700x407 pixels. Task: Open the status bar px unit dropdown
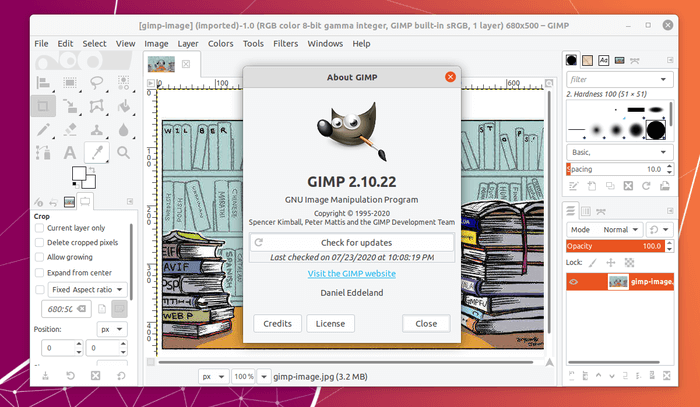(x=213, y=377)
